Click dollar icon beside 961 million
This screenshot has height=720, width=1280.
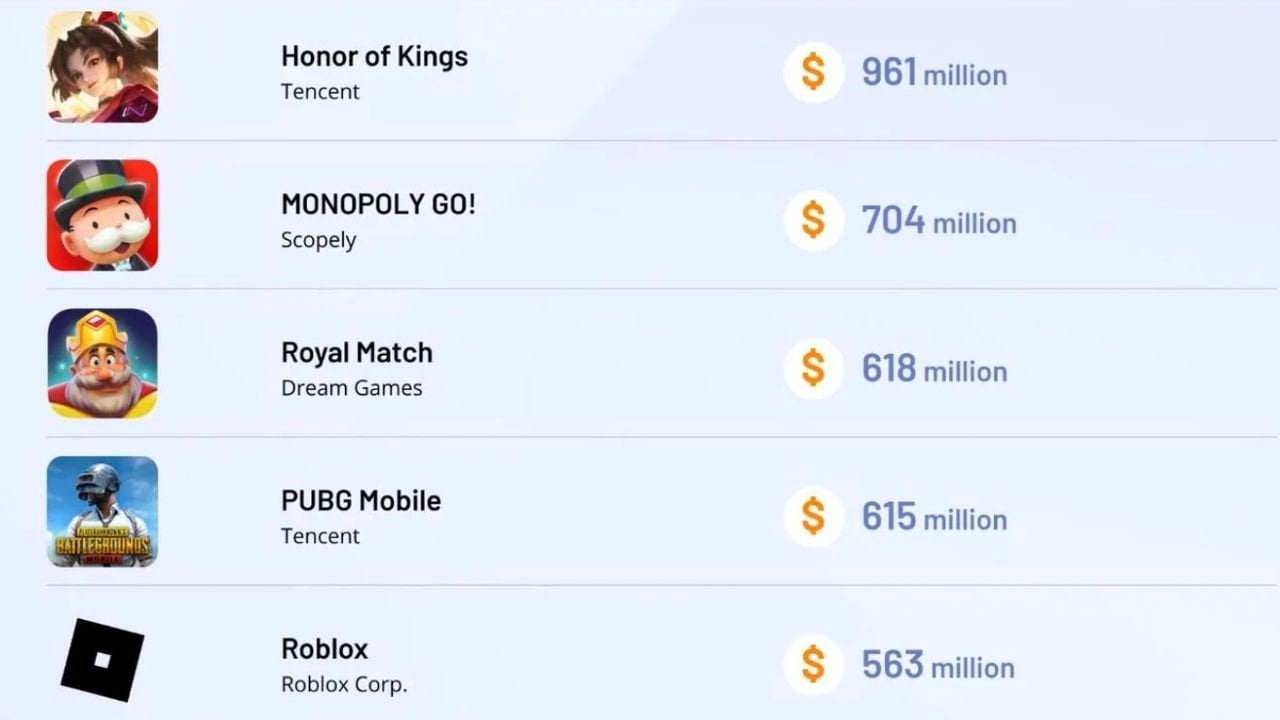pos(813,73)
